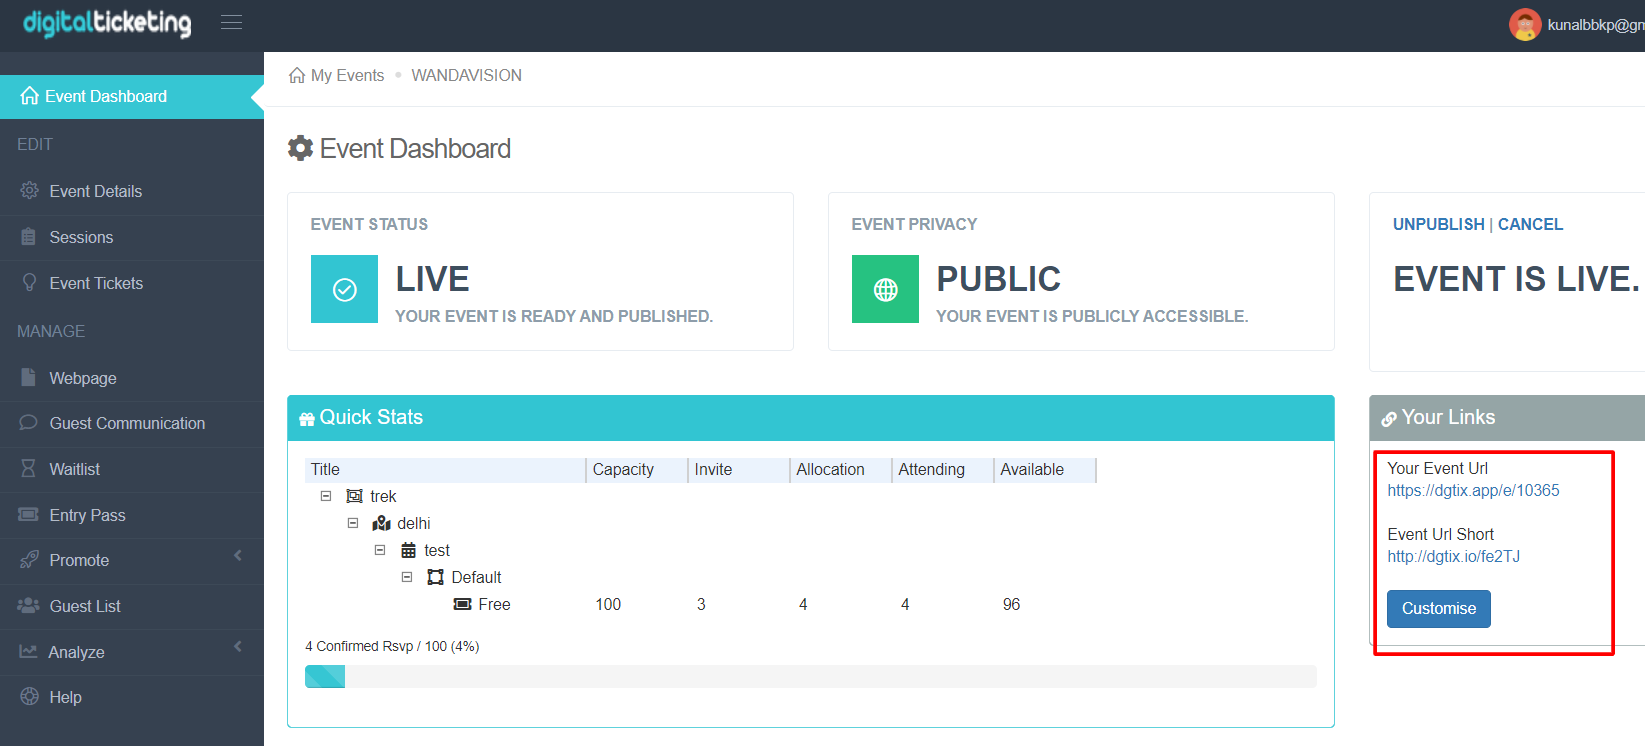Image resolution: width=1645 pixels, height=746 pixels.
Task: Click the hamburger menu icon in the header
Action: coord(232,22)
